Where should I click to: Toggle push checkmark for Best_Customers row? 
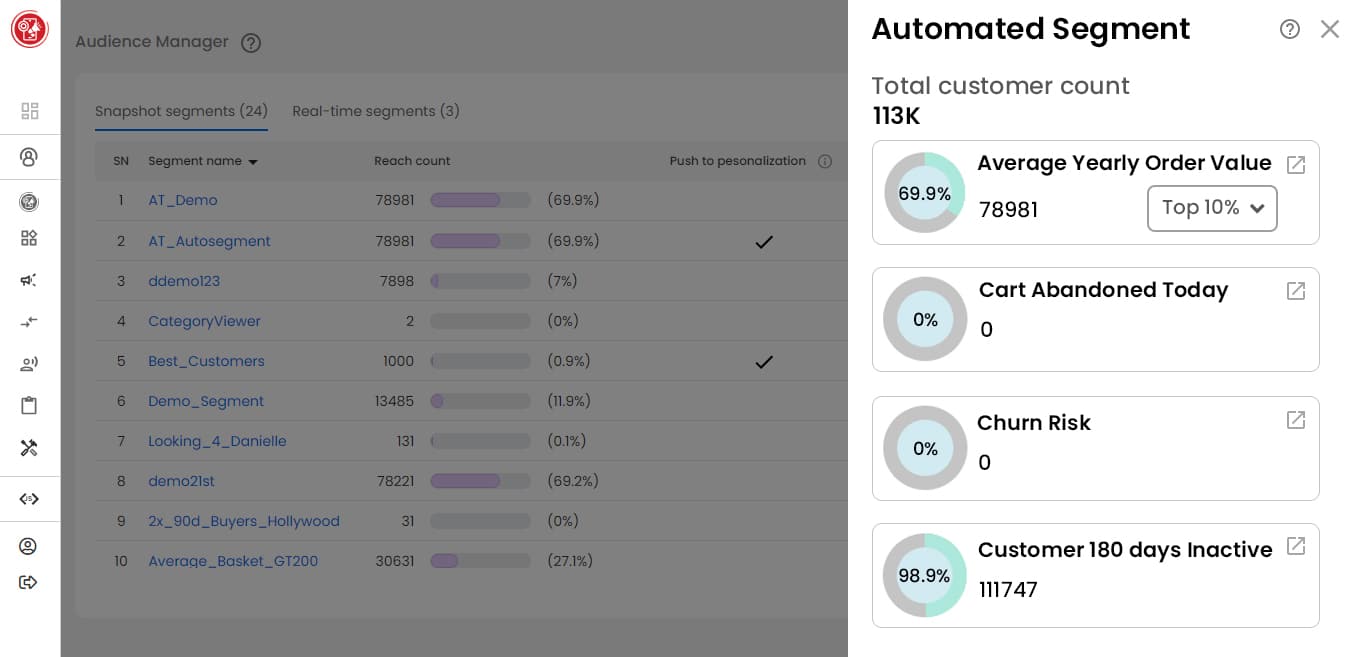764,361
